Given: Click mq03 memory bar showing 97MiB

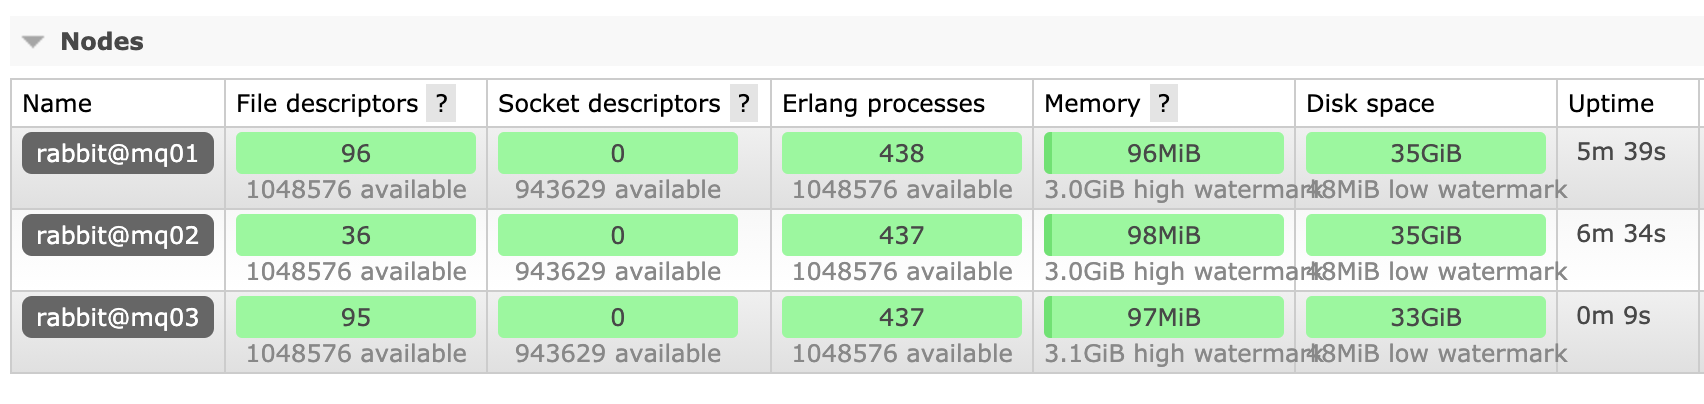Looking at the screenshot, I should click(1164, 317).
